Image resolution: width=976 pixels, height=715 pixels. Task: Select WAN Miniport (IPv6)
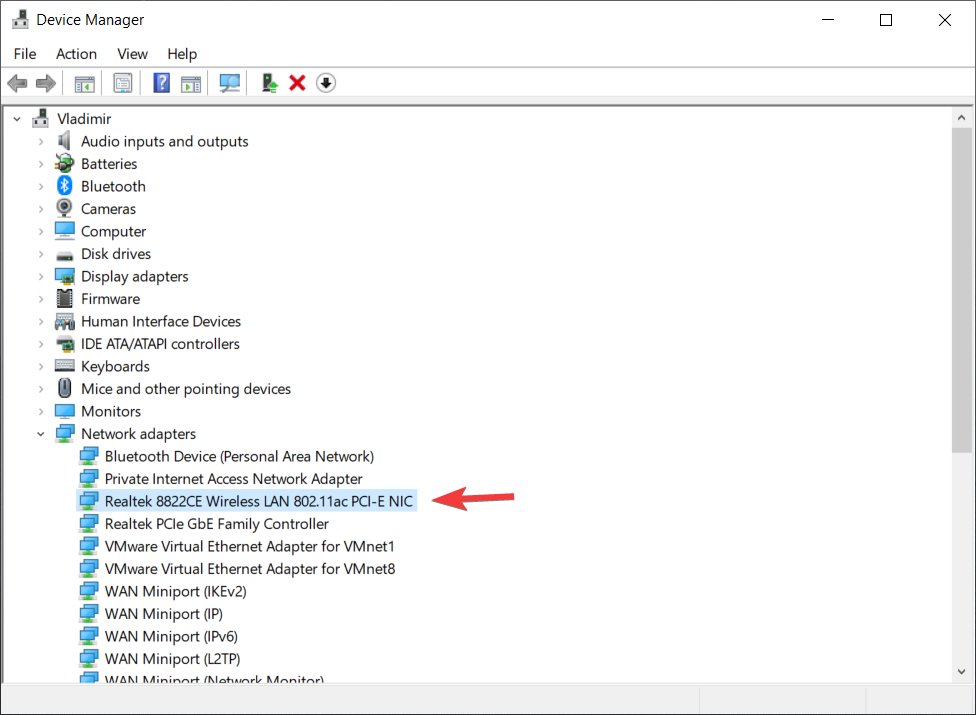[171, 636]
